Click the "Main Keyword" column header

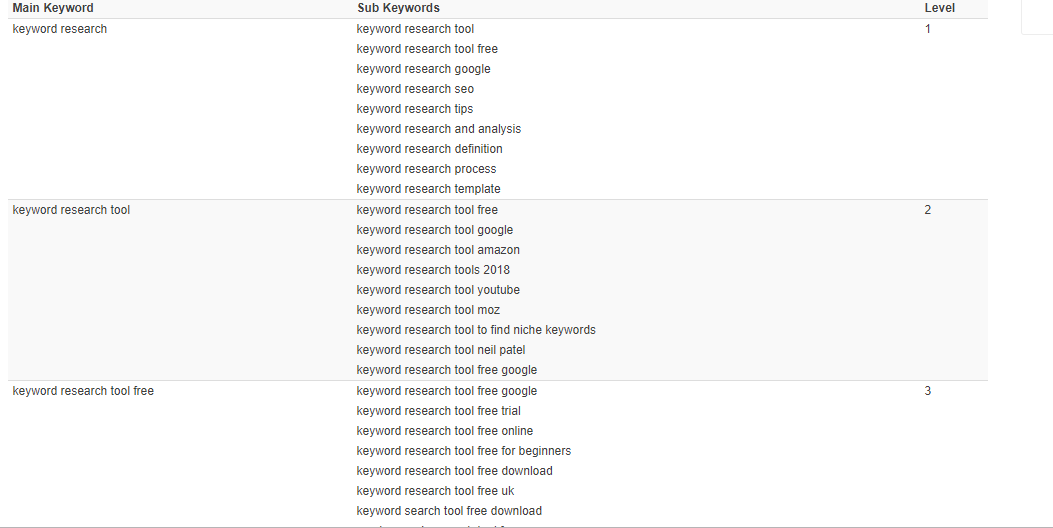(x=53, y=8)
